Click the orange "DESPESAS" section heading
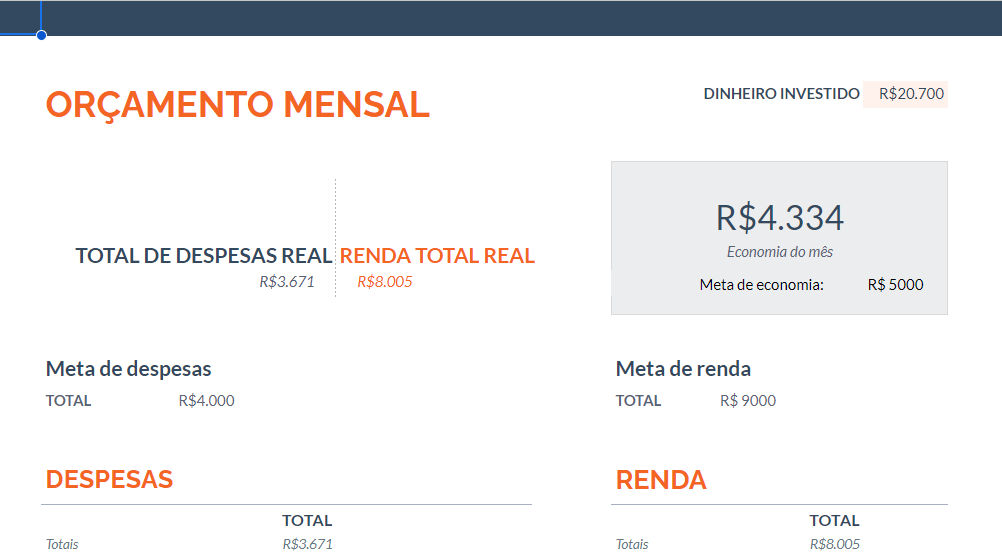 (x=110, y=479)
